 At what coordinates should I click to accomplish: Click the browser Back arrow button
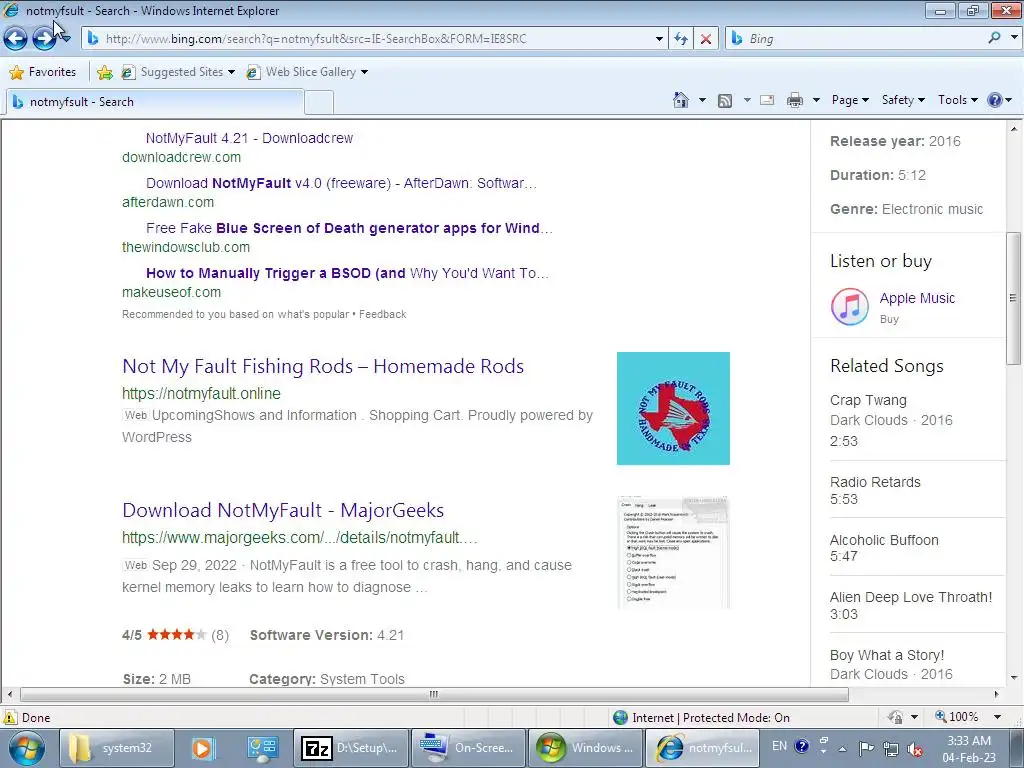pyautogui.click(x=16, y=39)
